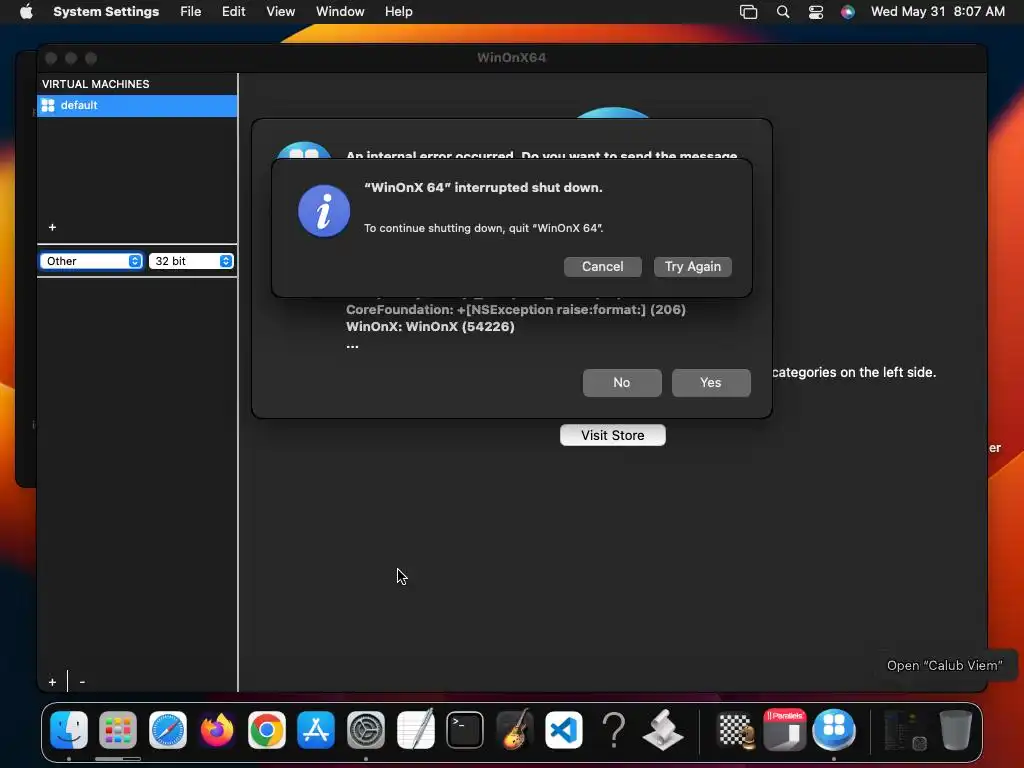Click Try Again in shutdown dialog
This screenshot has width=1024, height=768.
click(693, 266)
